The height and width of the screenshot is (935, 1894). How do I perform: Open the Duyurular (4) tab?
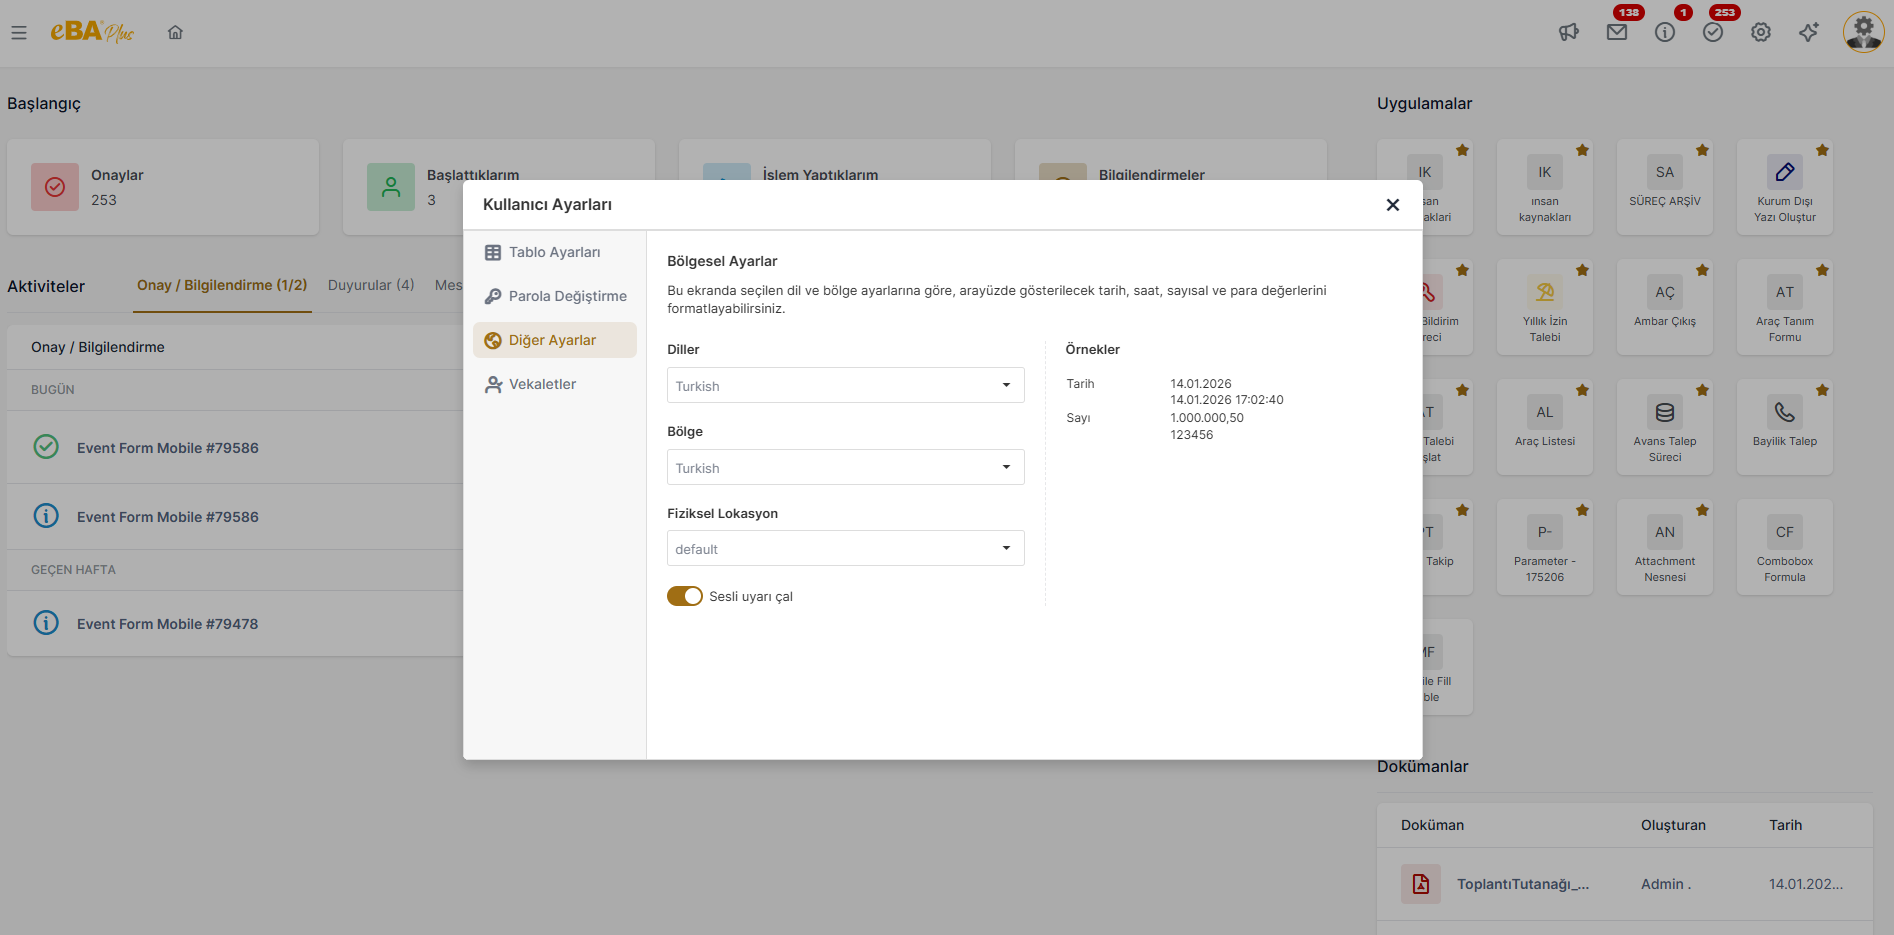pos(370,285)
